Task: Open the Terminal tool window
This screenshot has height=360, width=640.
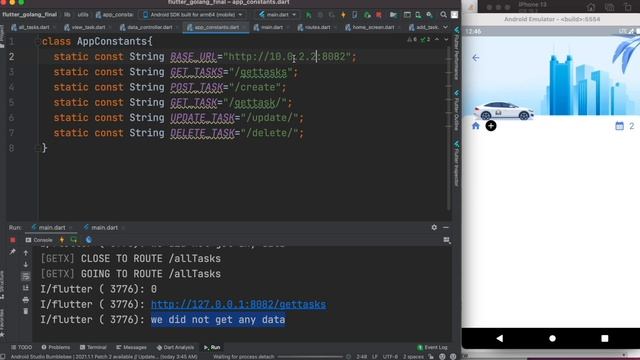Action: pyautogui.click(x=93, y=347)
